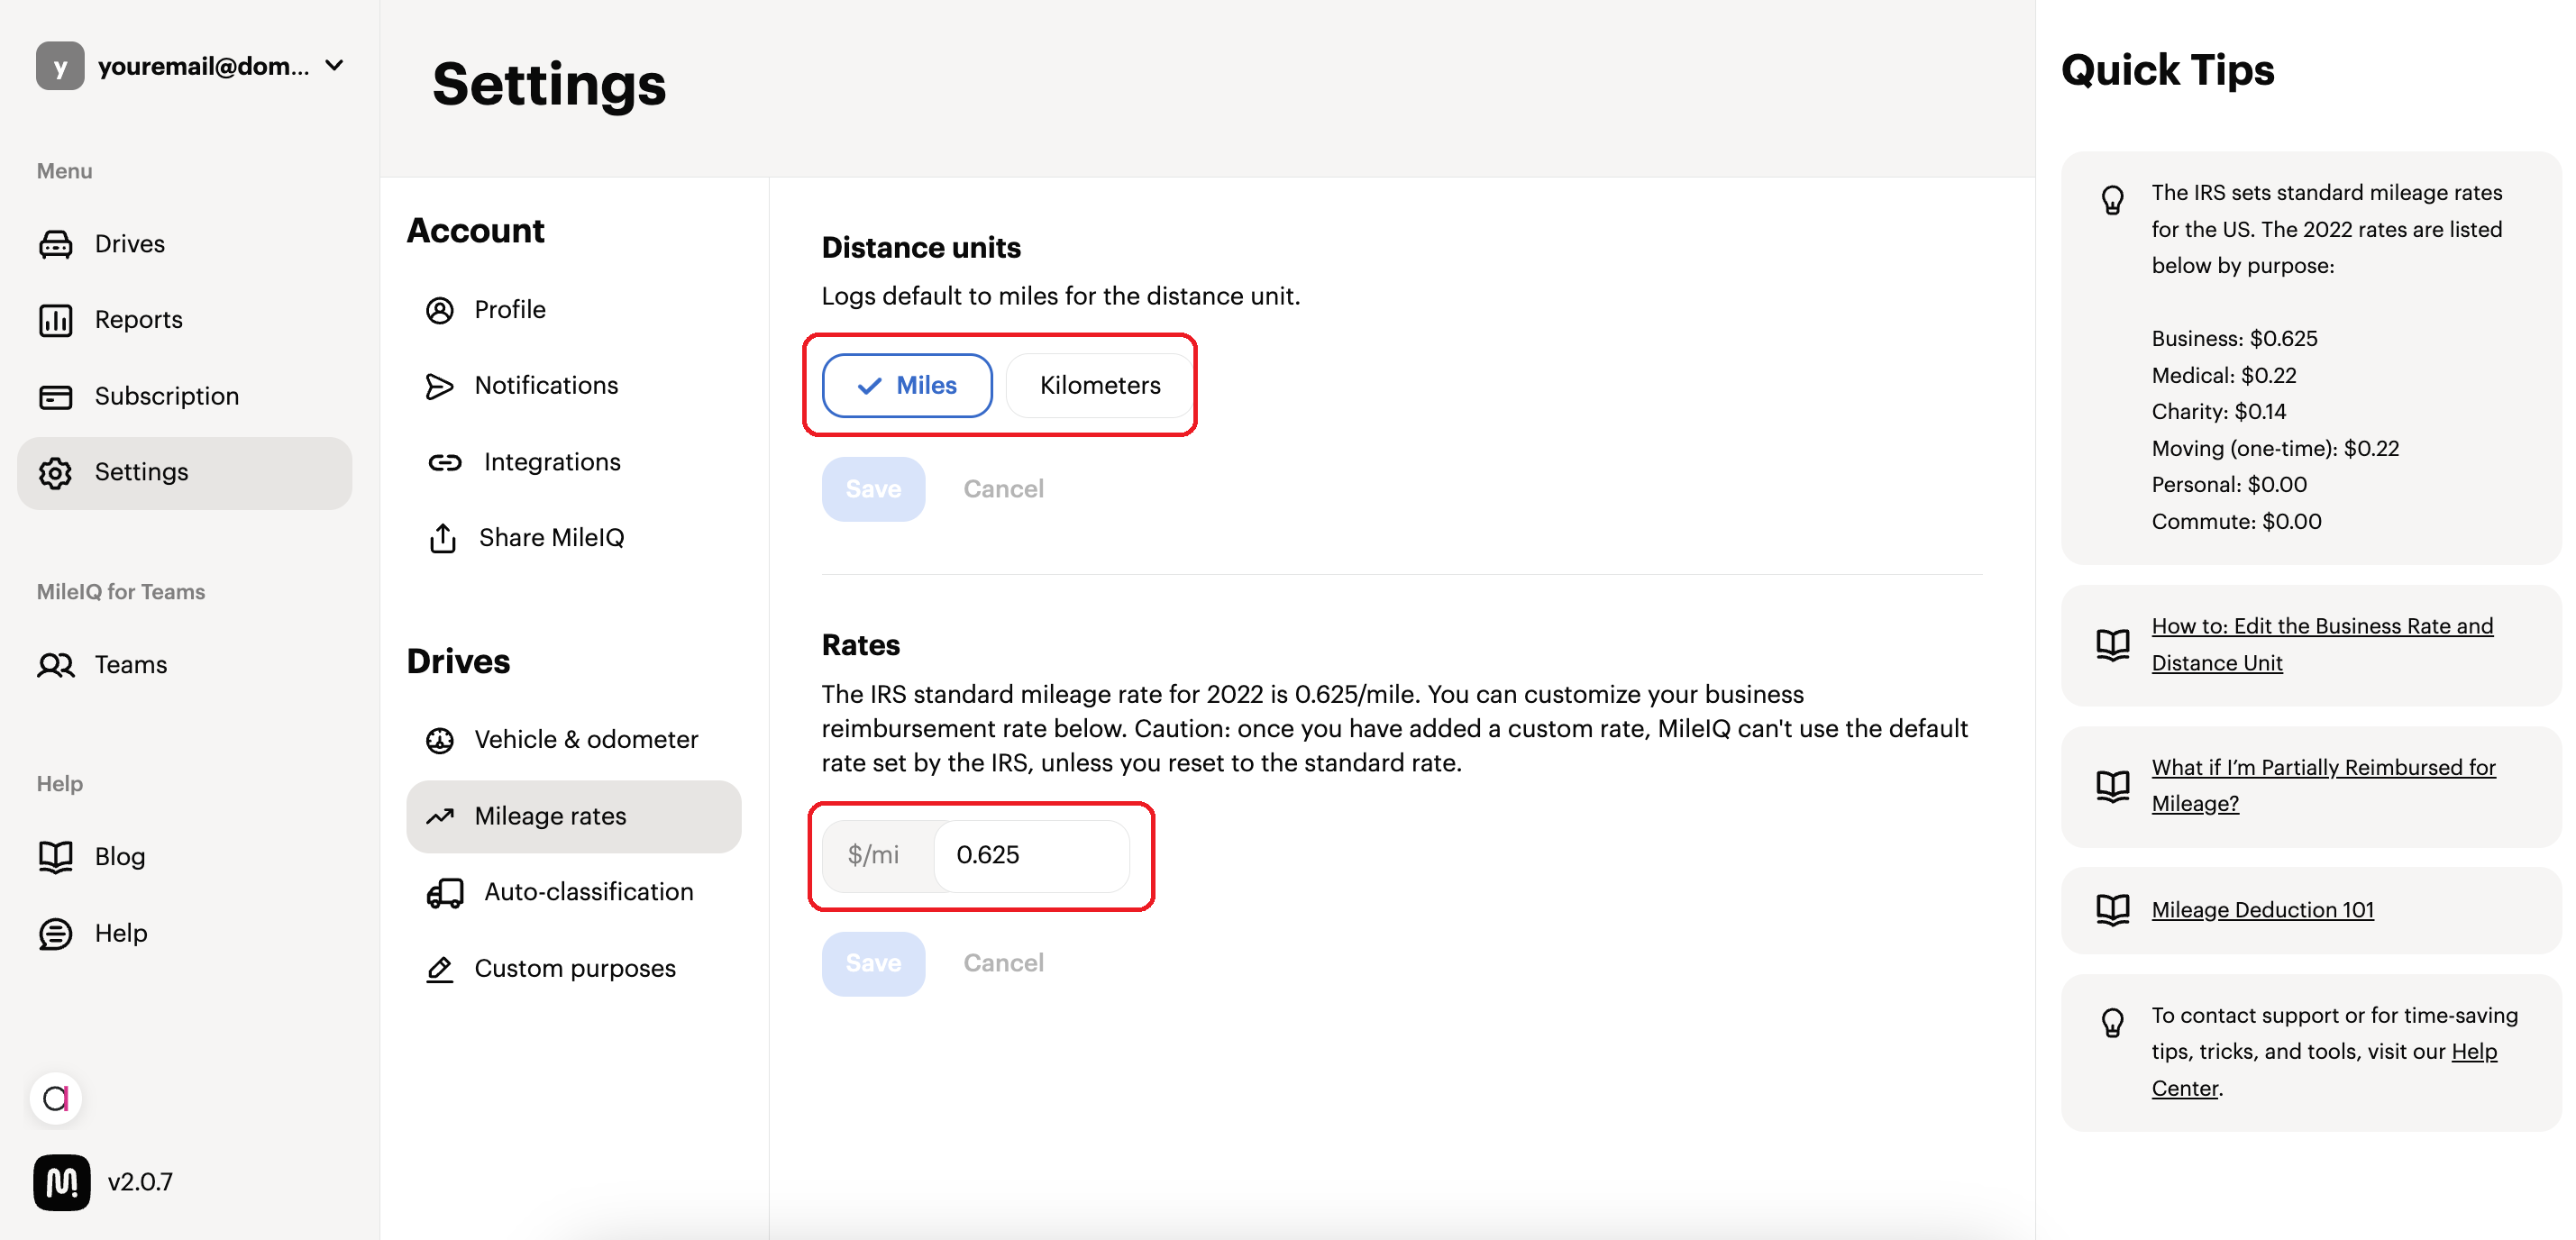Open Vehicle & odometer settings
Image resolution: width=2576 pixels, height=1240 pixels.
click(x=574, y=740)
